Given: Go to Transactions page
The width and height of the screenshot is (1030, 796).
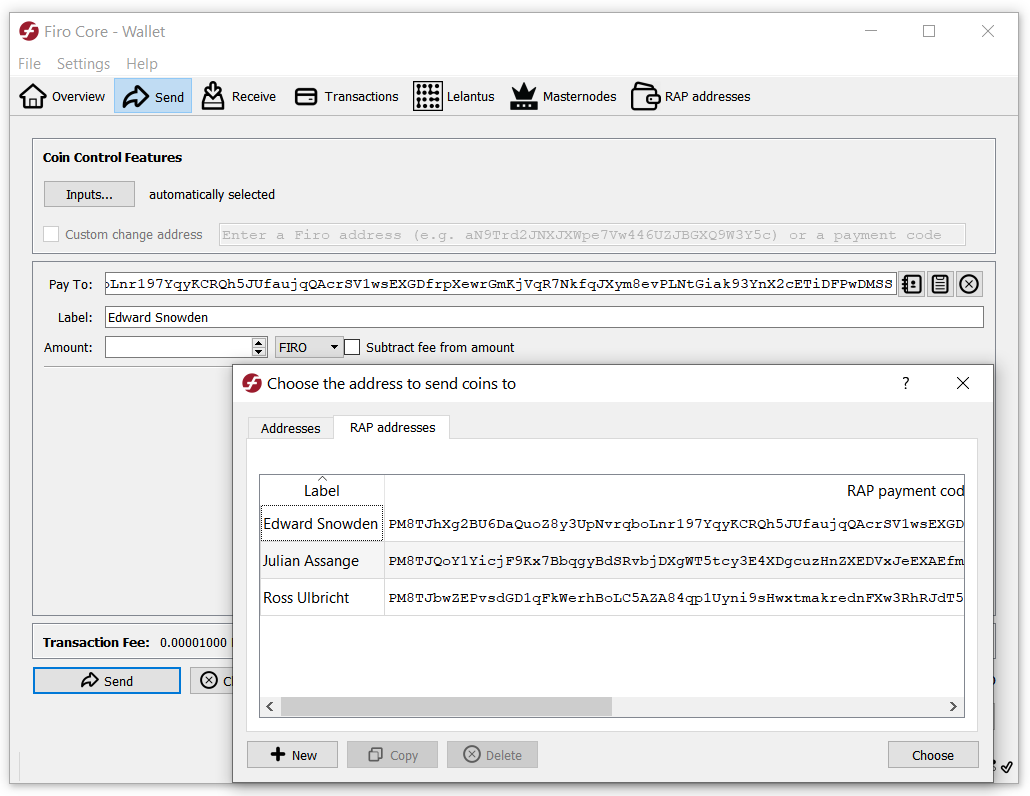Looking at the screenshot, I should click(346, 97).
